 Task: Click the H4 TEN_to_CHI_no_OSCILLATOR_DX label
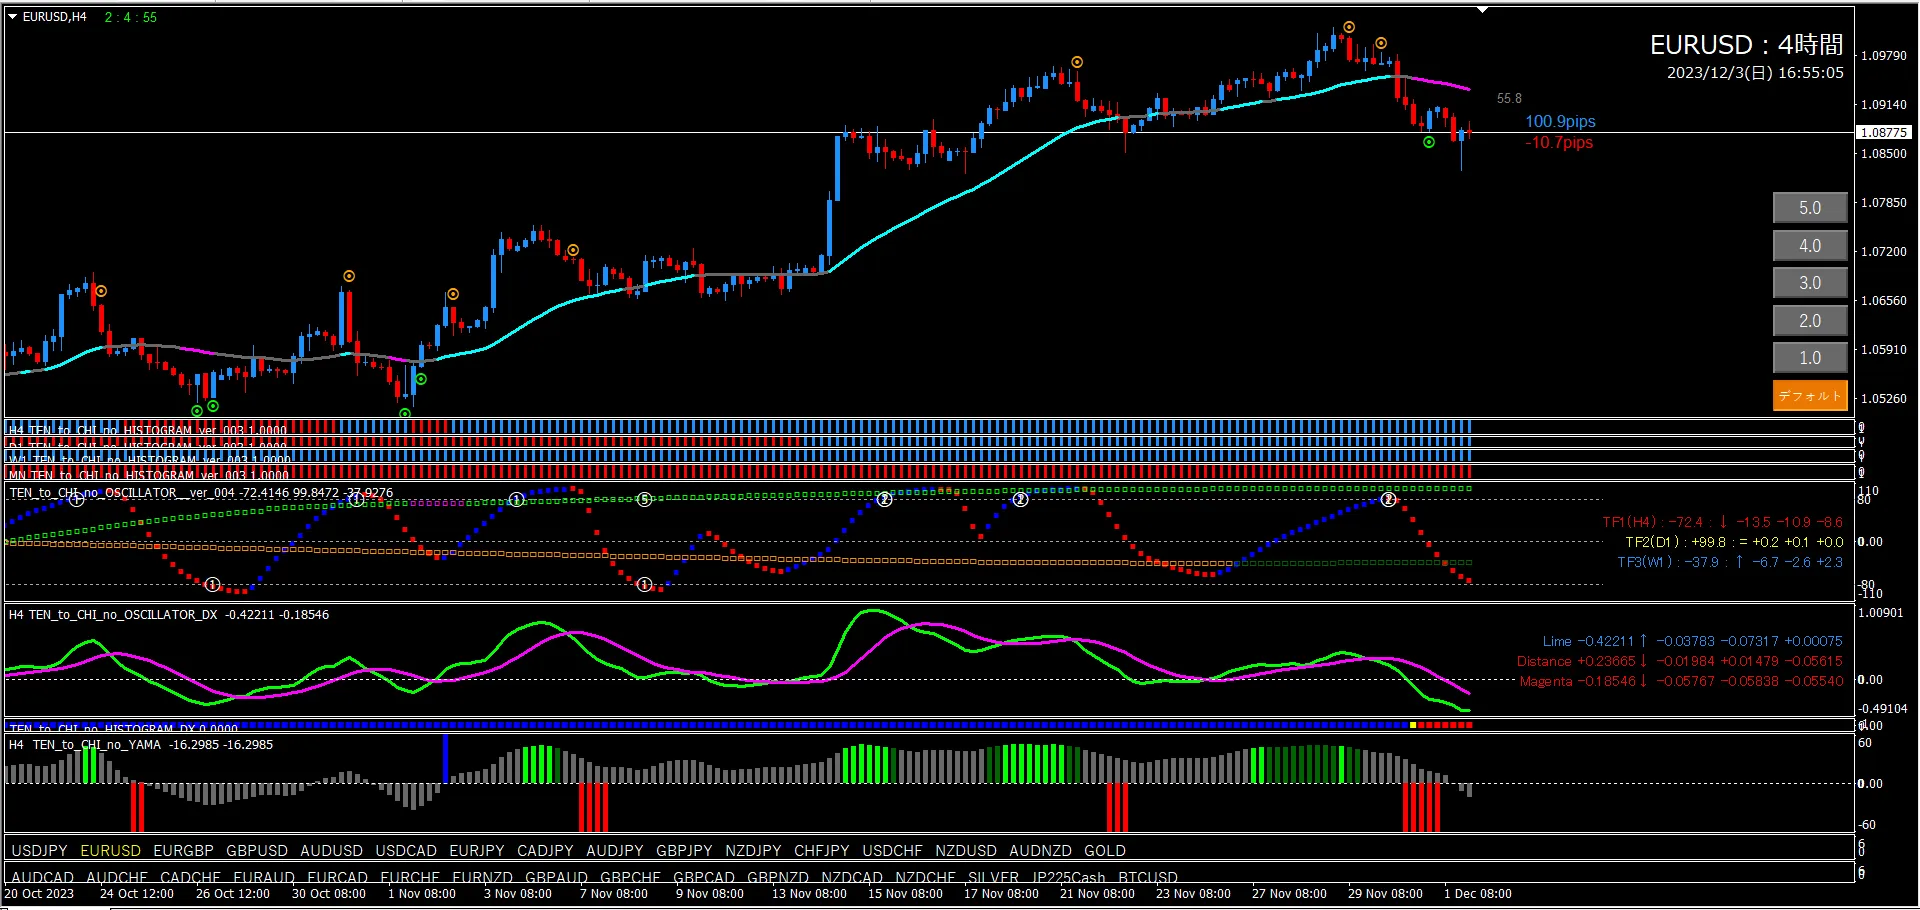click(169, 615)
